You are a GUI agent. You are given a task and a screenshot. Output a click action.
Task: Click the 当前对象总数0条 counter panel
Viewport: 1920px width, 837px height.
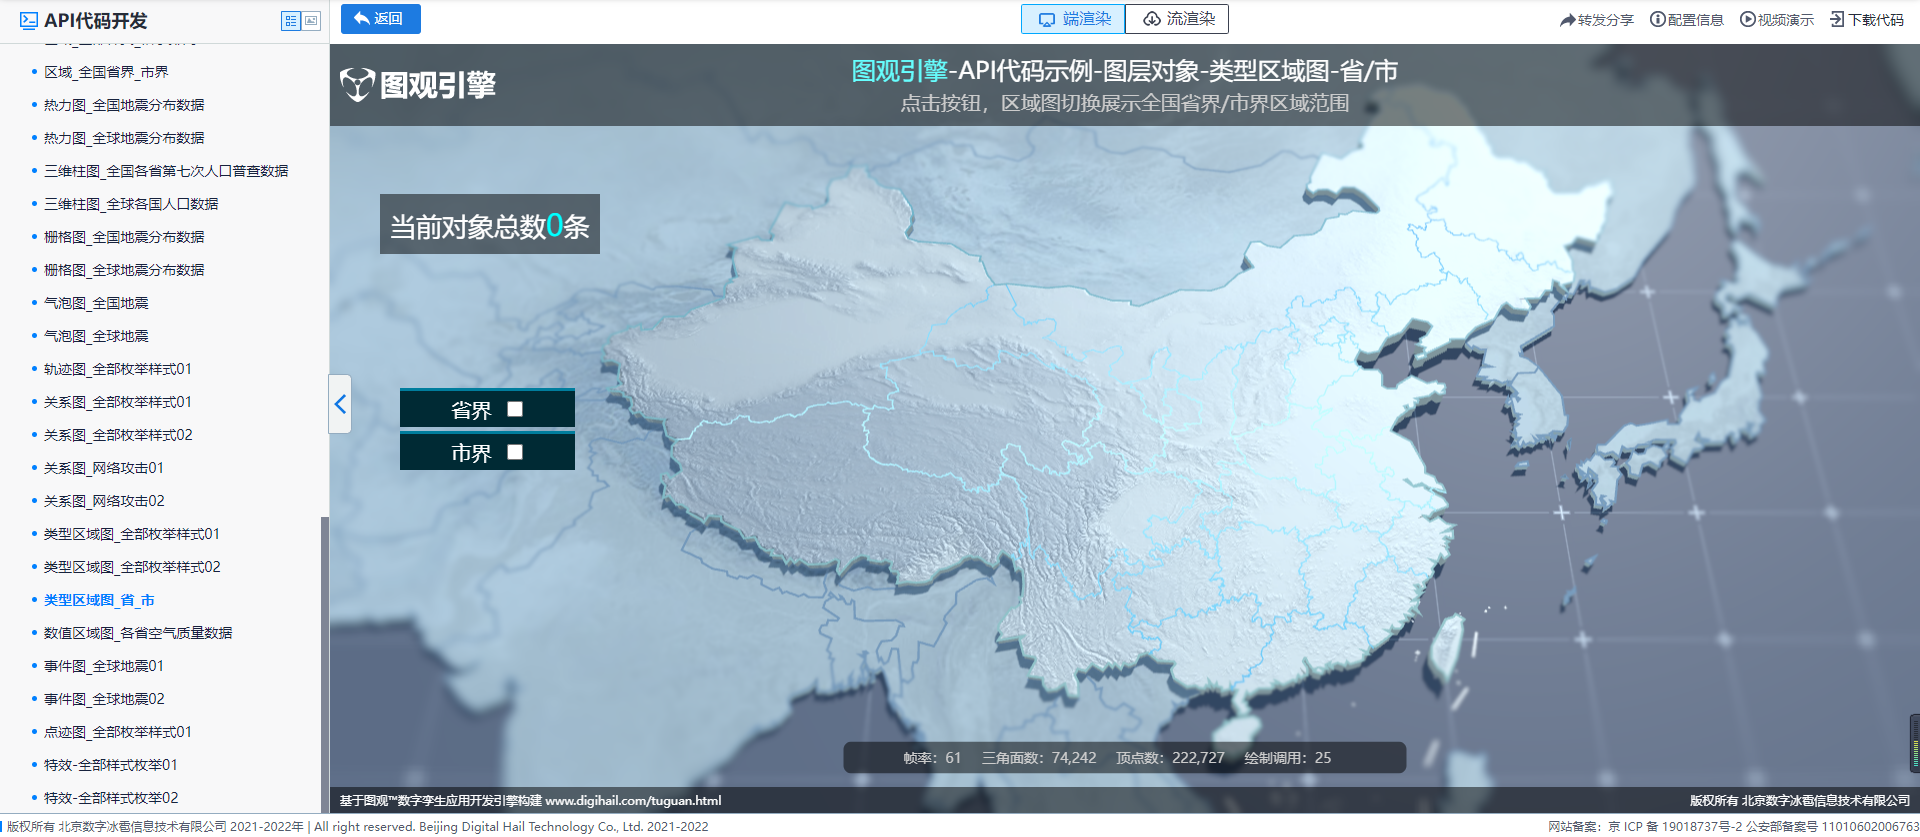click(490, 224)
